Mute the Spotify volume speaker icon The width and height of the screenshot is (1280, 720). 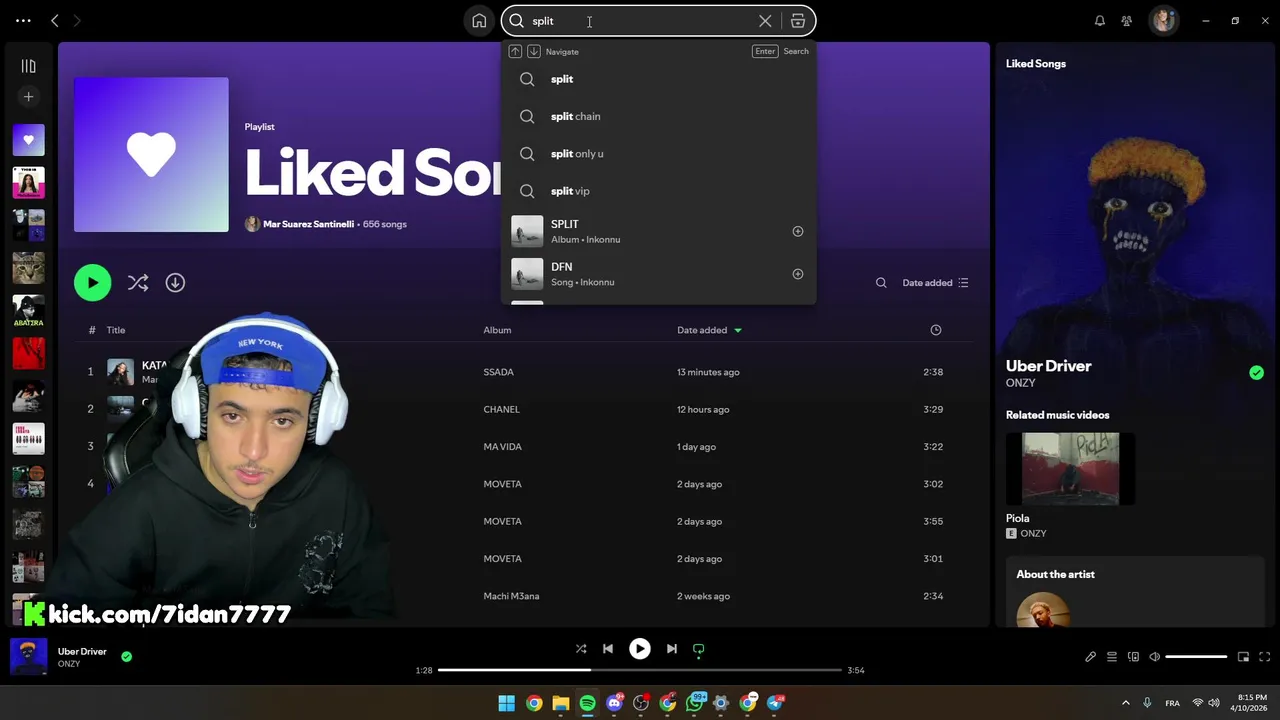(x=1154, y=657)
